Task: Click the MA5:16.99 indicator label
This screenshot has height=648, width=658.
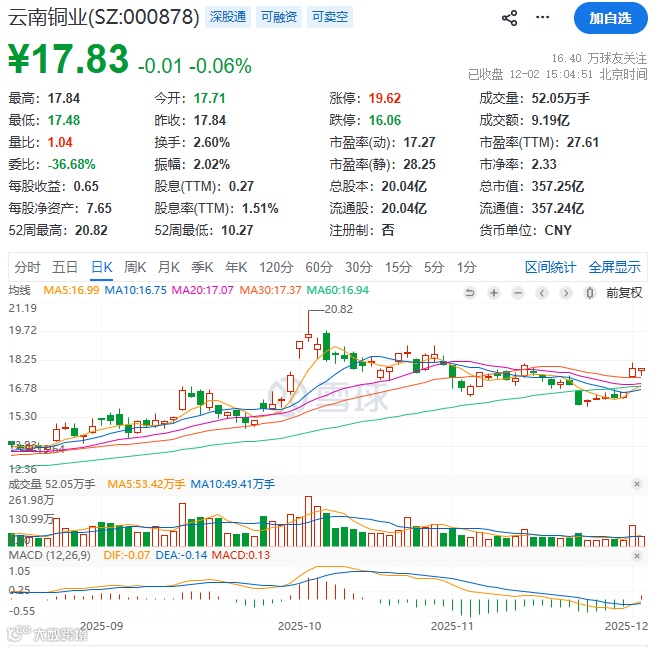Action: pyautogui.click(x=71, y=290)
